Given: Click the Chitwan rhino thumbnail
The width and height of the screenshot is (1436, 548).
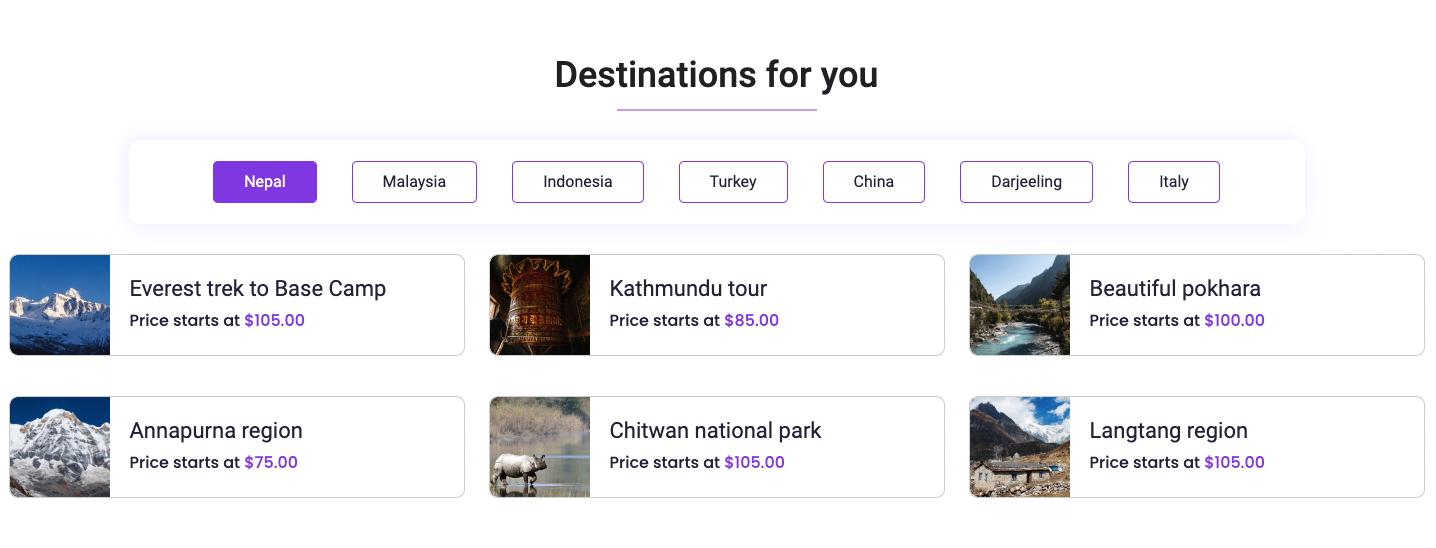Looking at the screenshot, I should click(540, 447).
